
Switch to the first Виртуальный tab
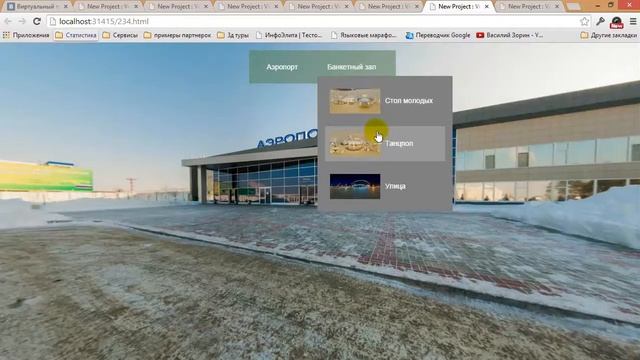pos(37,7)
